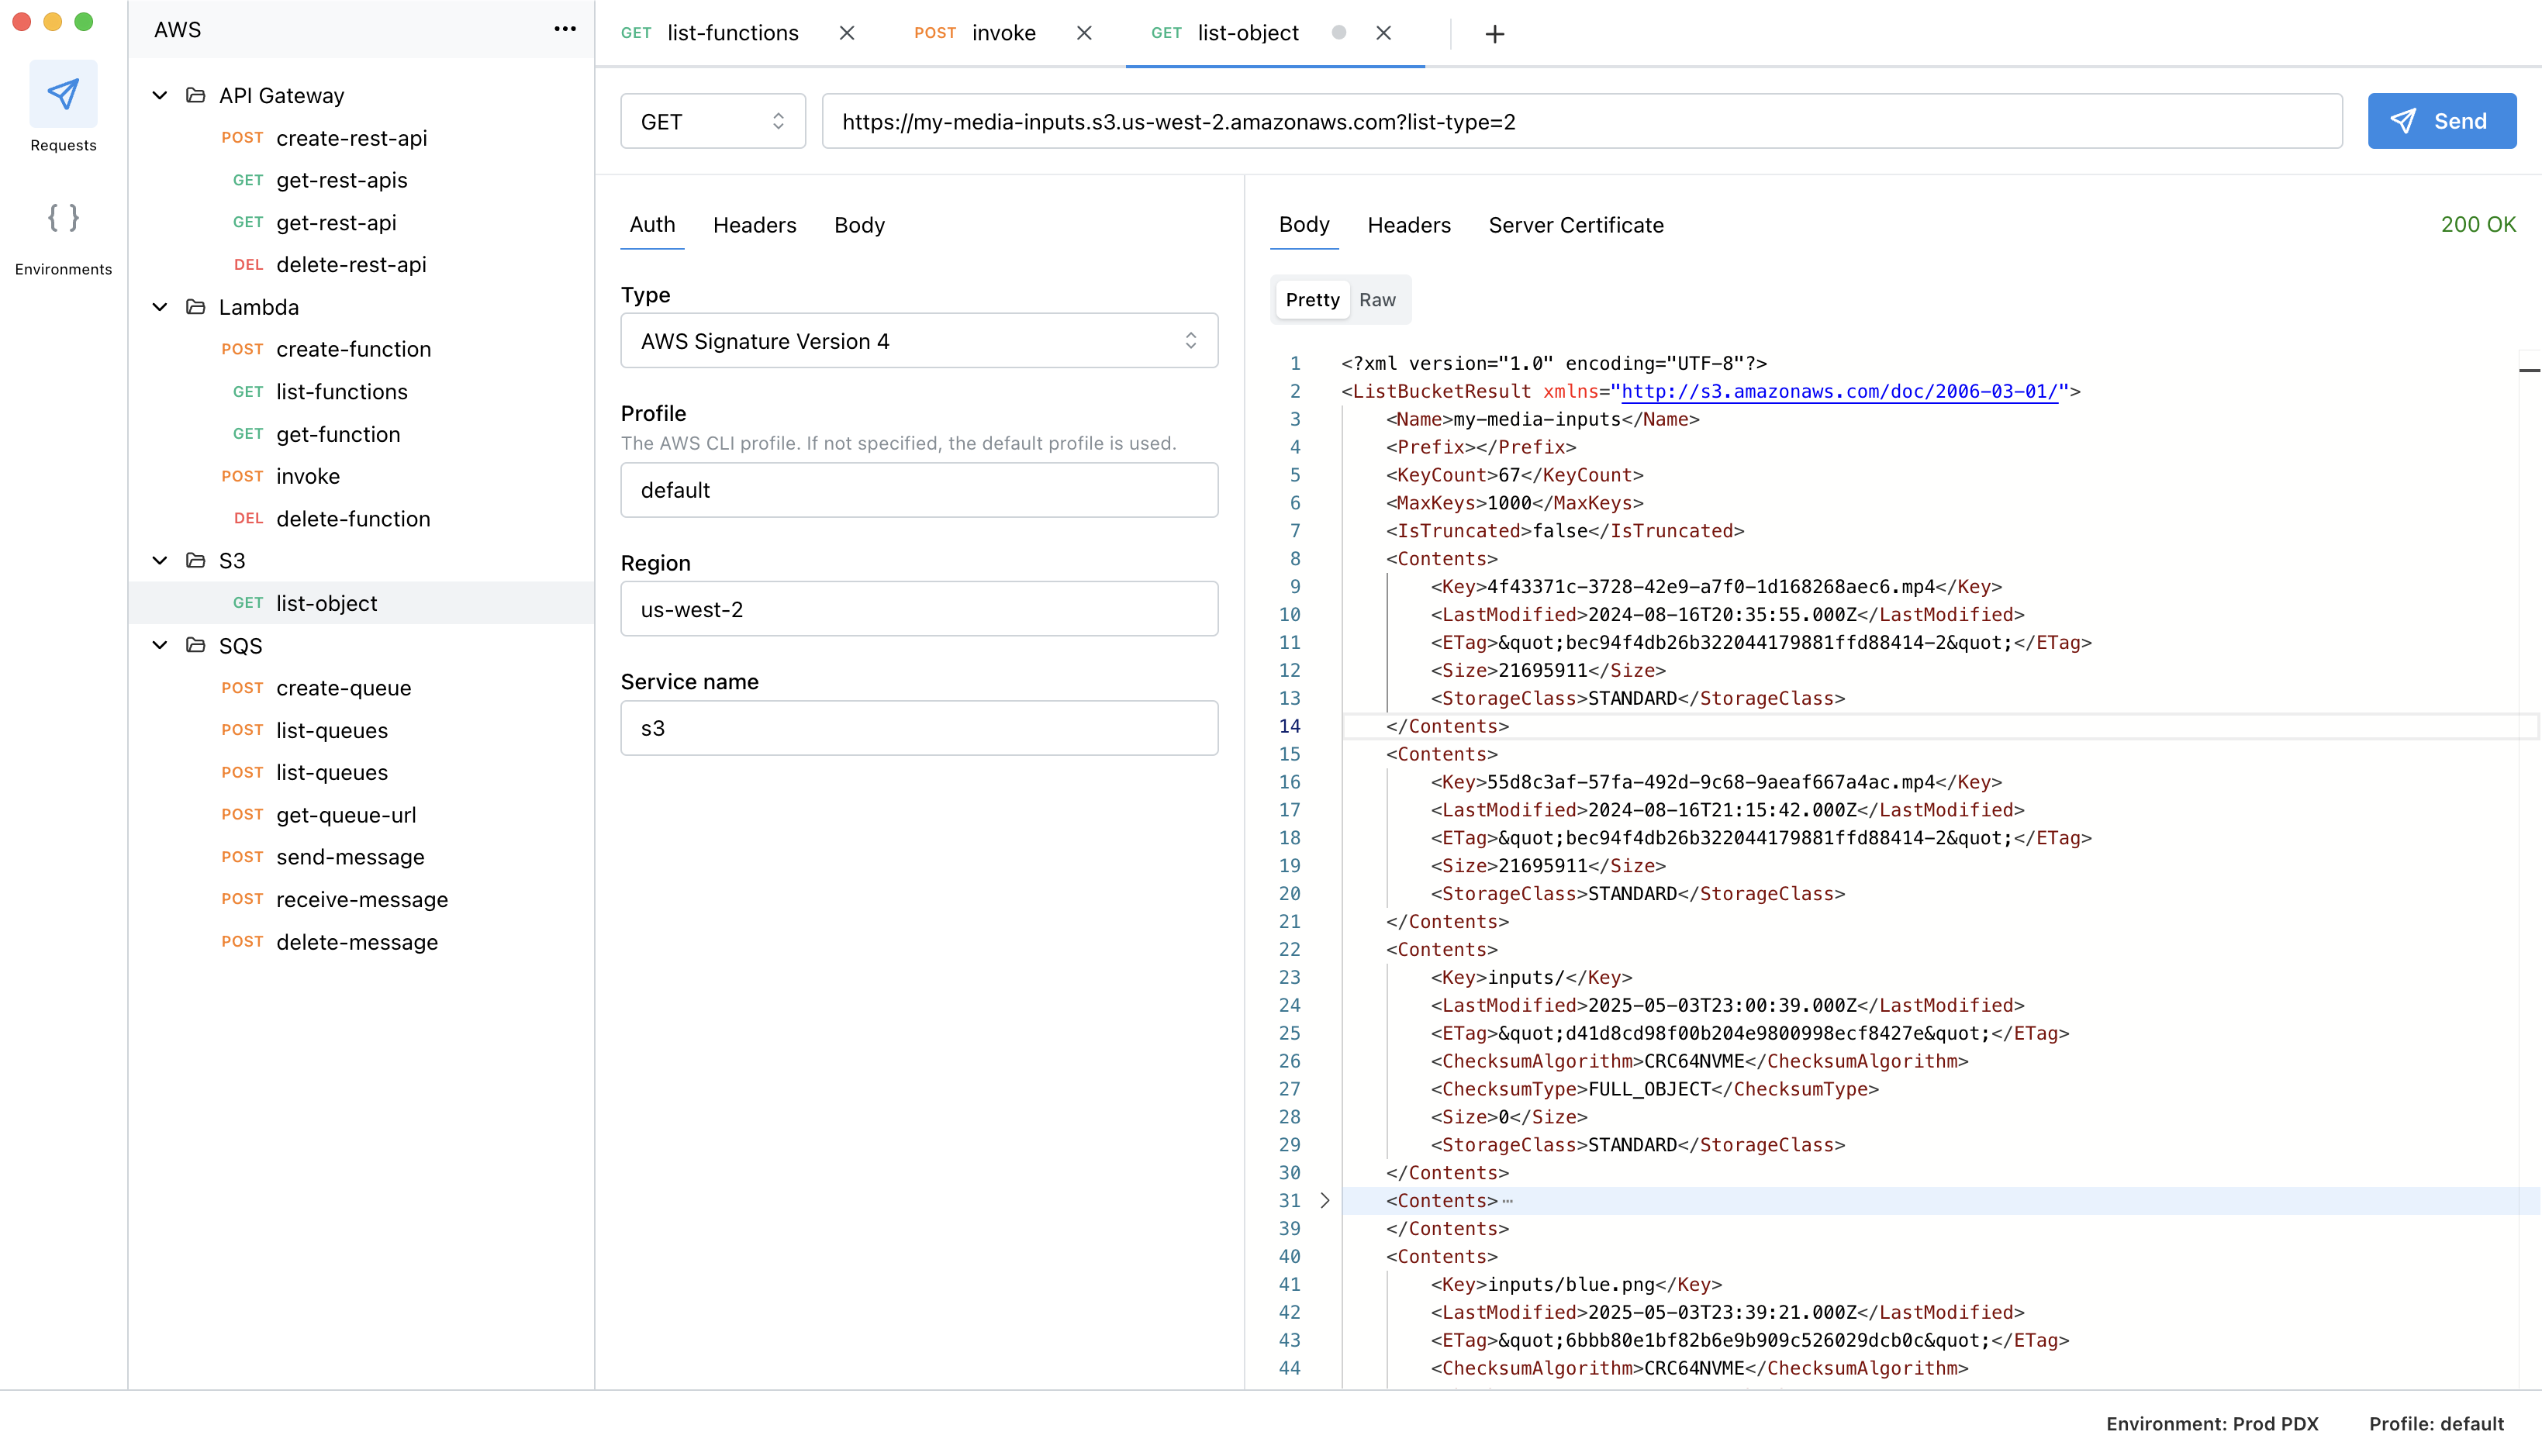Close the list-functions tab
The width and height of the screenshot is (2542, 1456).
847,33
